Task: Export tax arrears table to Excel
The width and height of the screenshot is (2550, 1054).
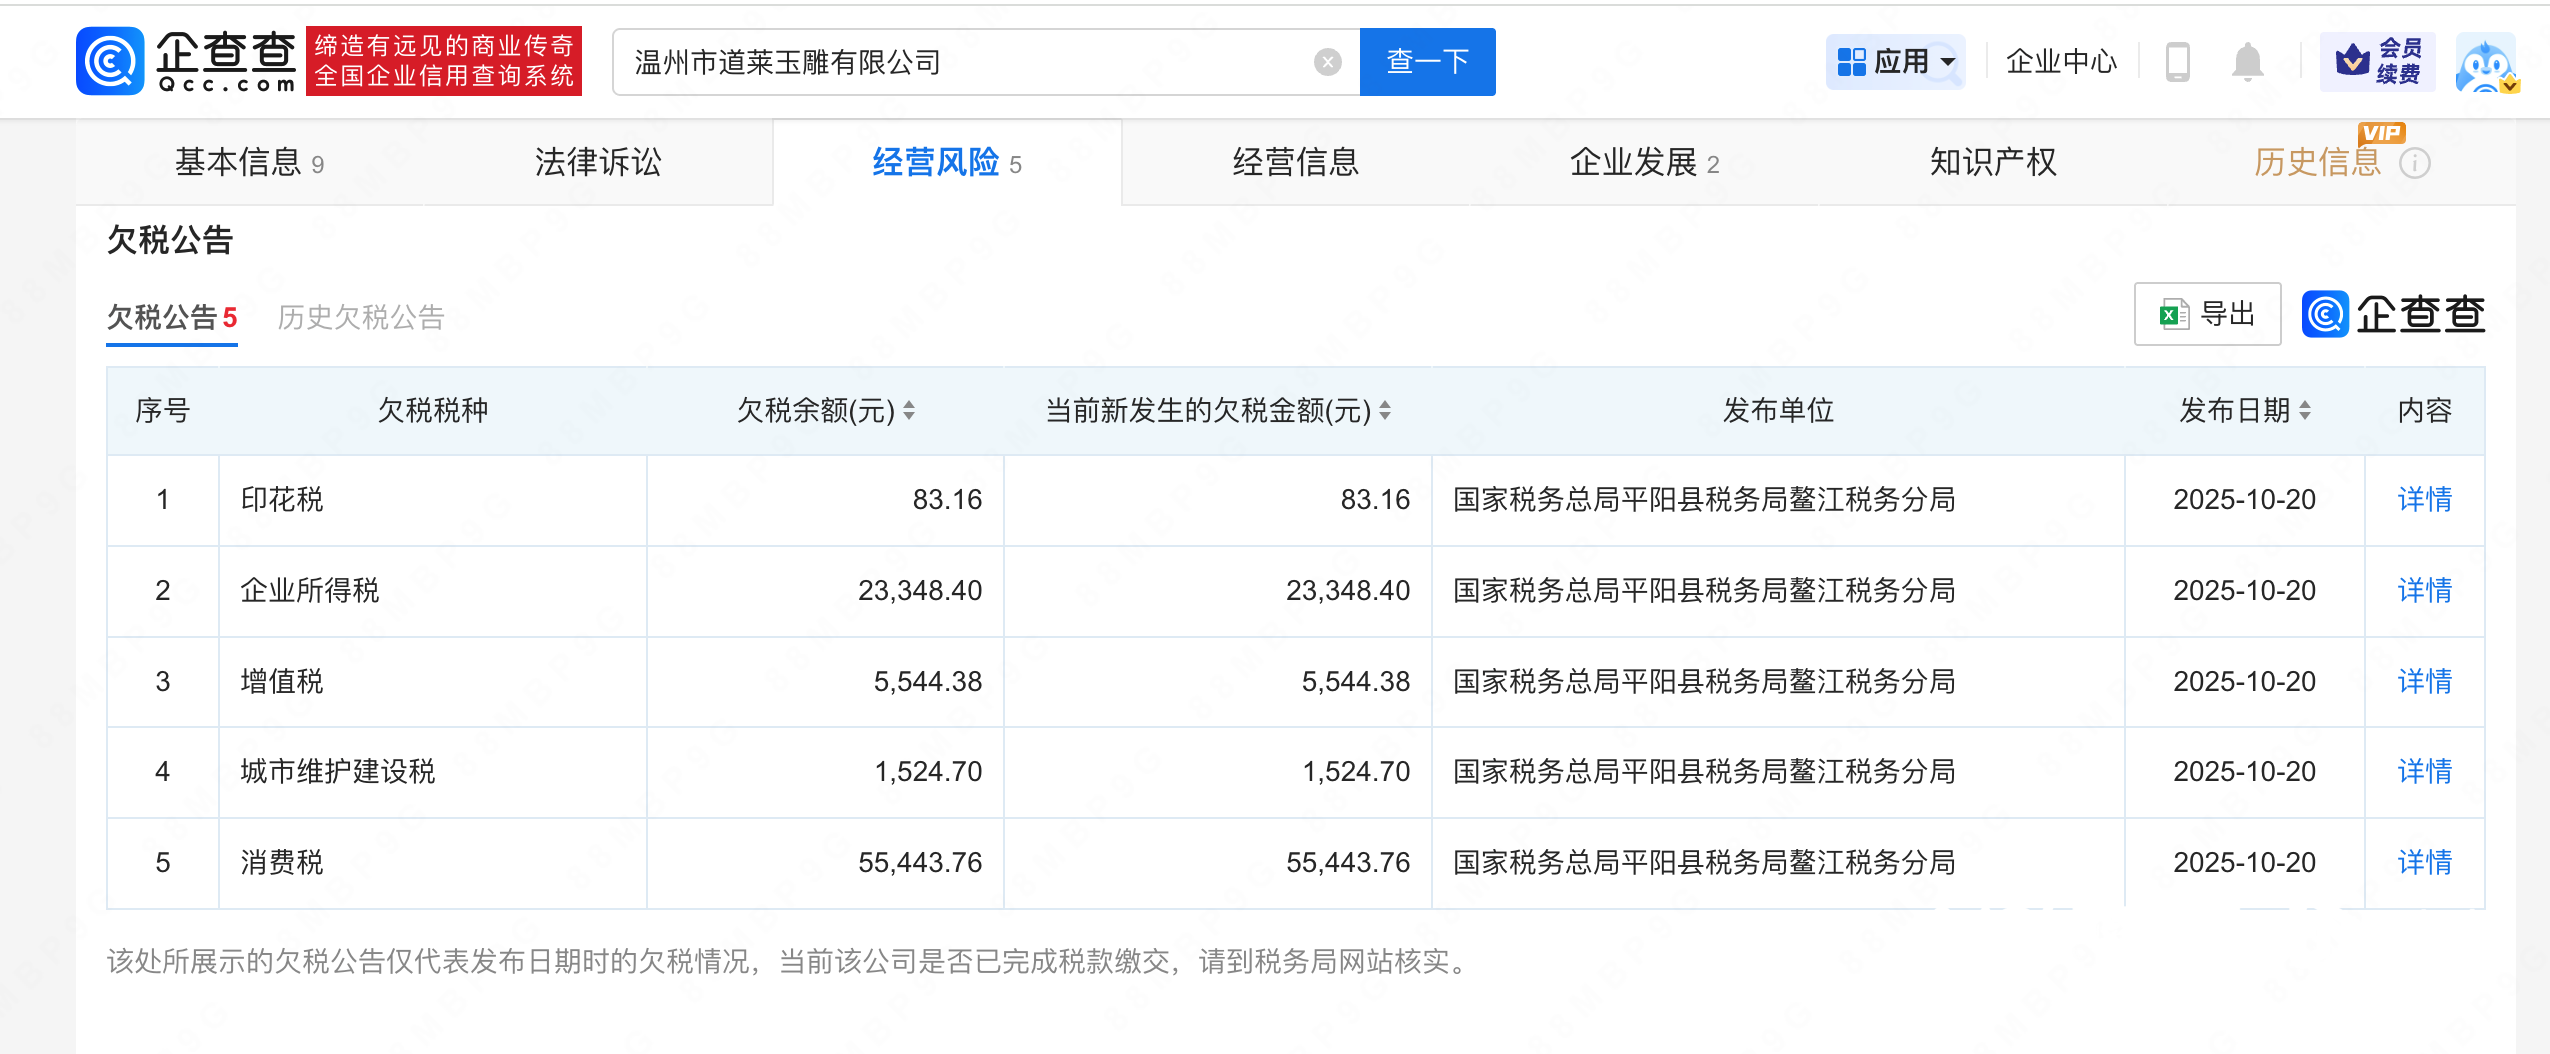Action: [x=2207, y=314]
